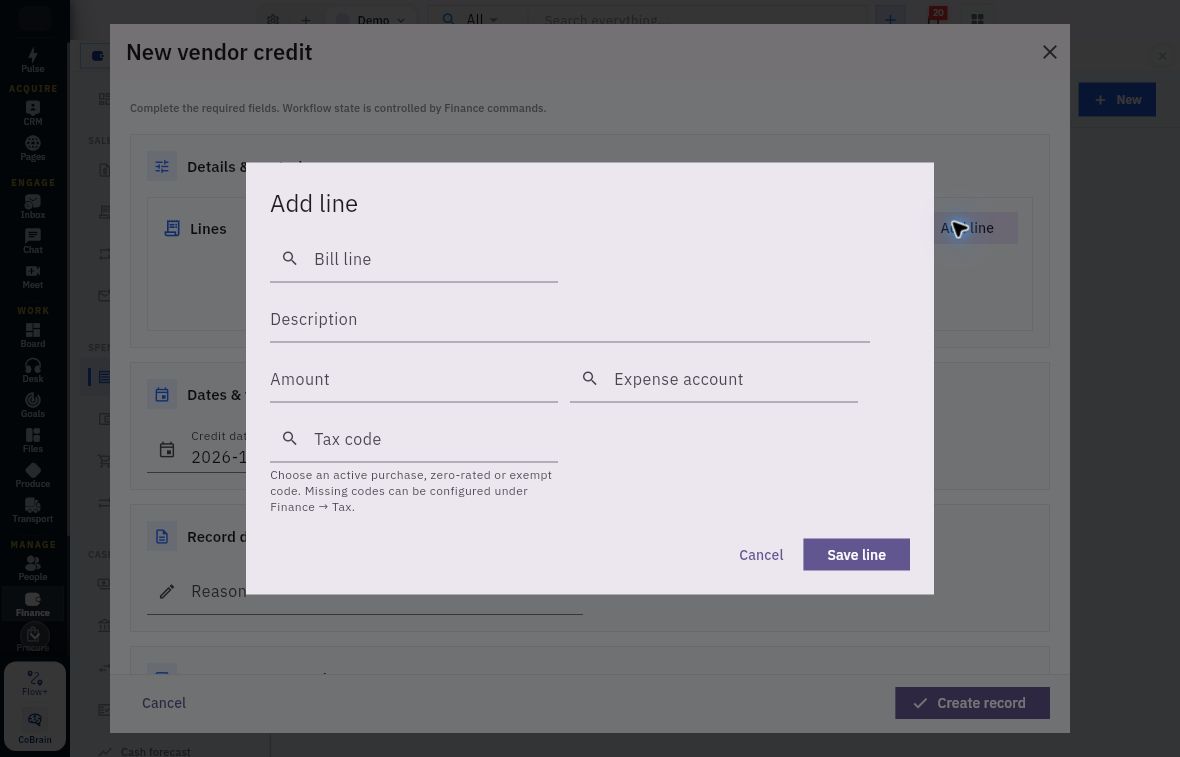Open CoBrain assistant in the sidebar
Screen dimensions: 1180x757
coord(35,728)
